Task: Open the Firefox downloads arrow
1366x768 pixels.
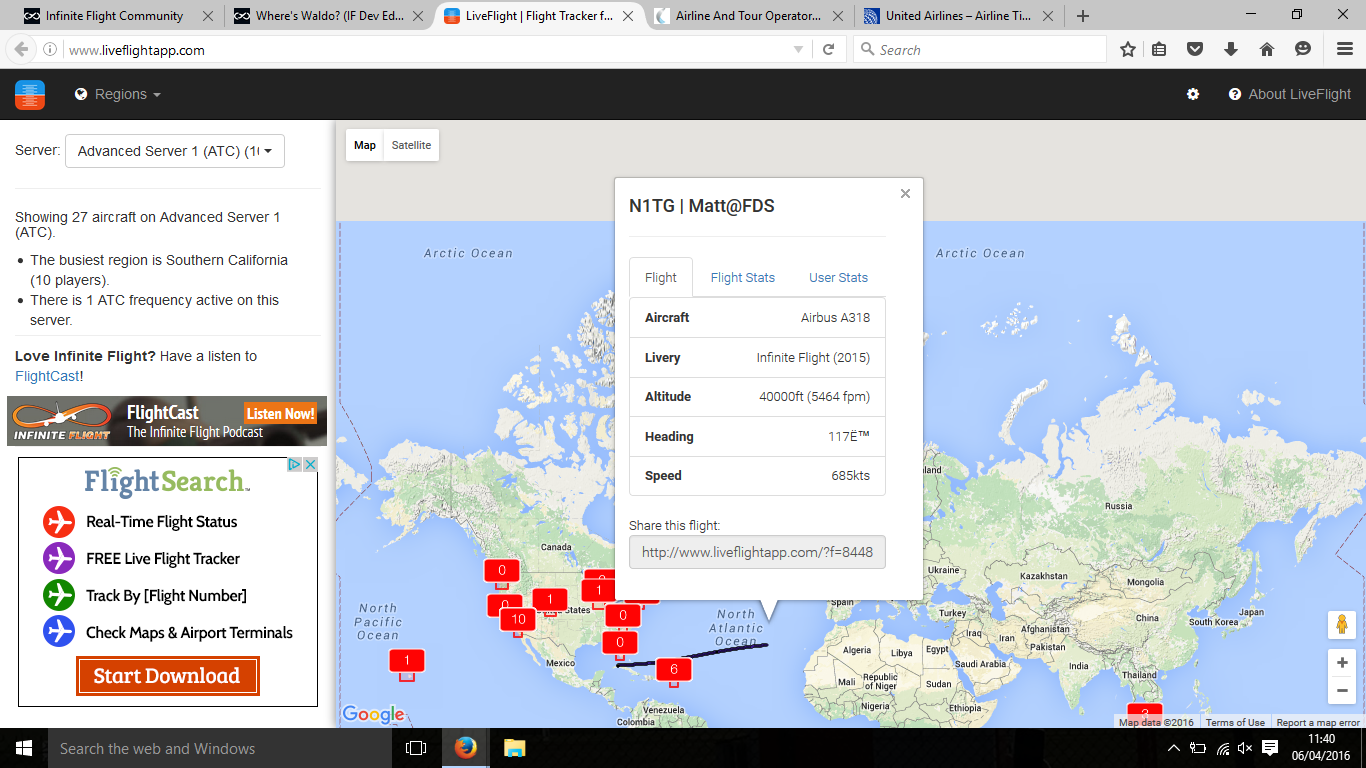Action: [x=1231, y=50]
